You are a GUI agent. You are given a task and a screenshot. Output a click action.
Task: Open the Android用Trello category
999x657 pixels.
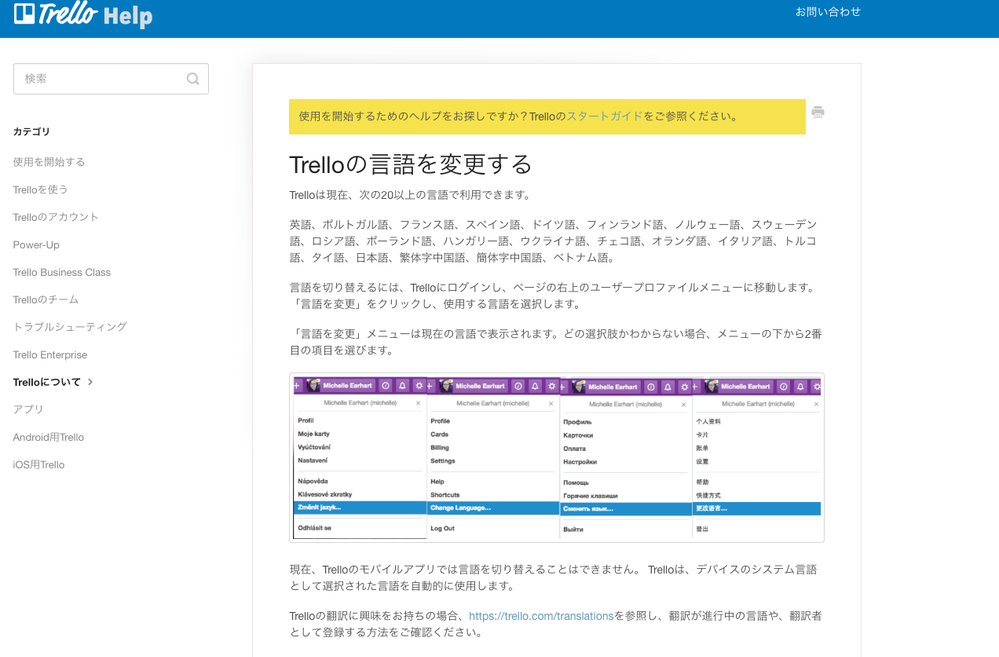(48, 437)
